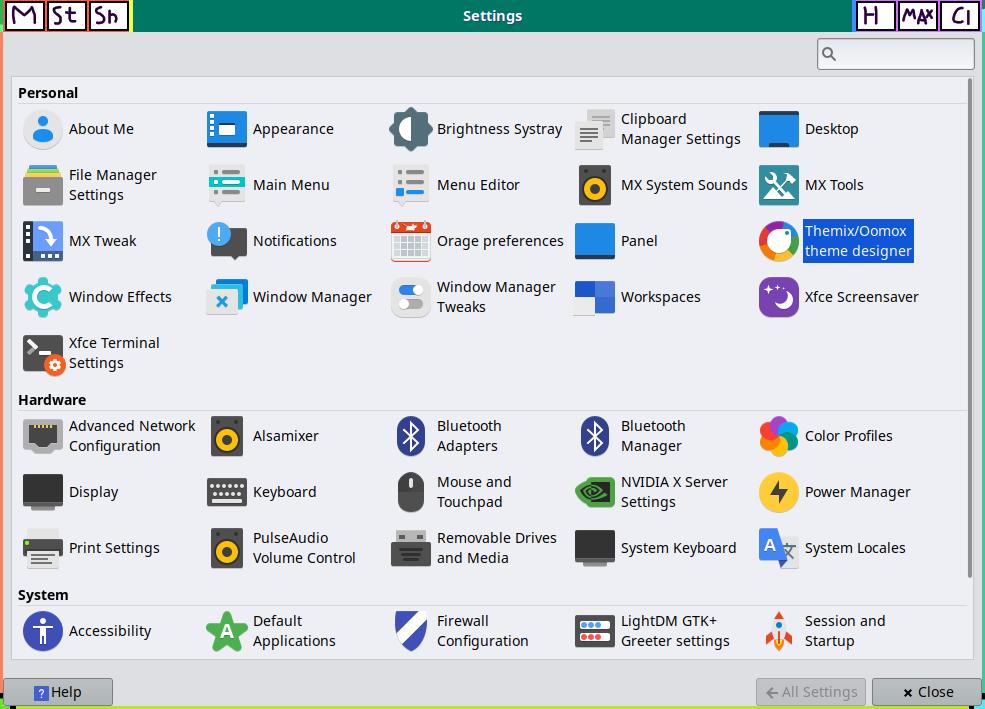This screenshot has width=985, height=709.
Task: Open Xfce Terminal Settings
Action: coord(43,353)
